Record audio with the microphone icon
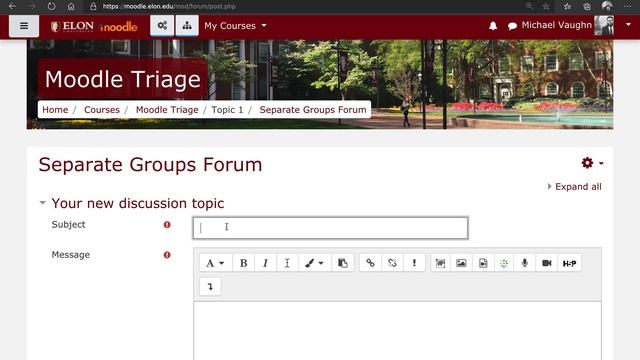This screenshot has height=360, width=640. [x=525, y=263]
